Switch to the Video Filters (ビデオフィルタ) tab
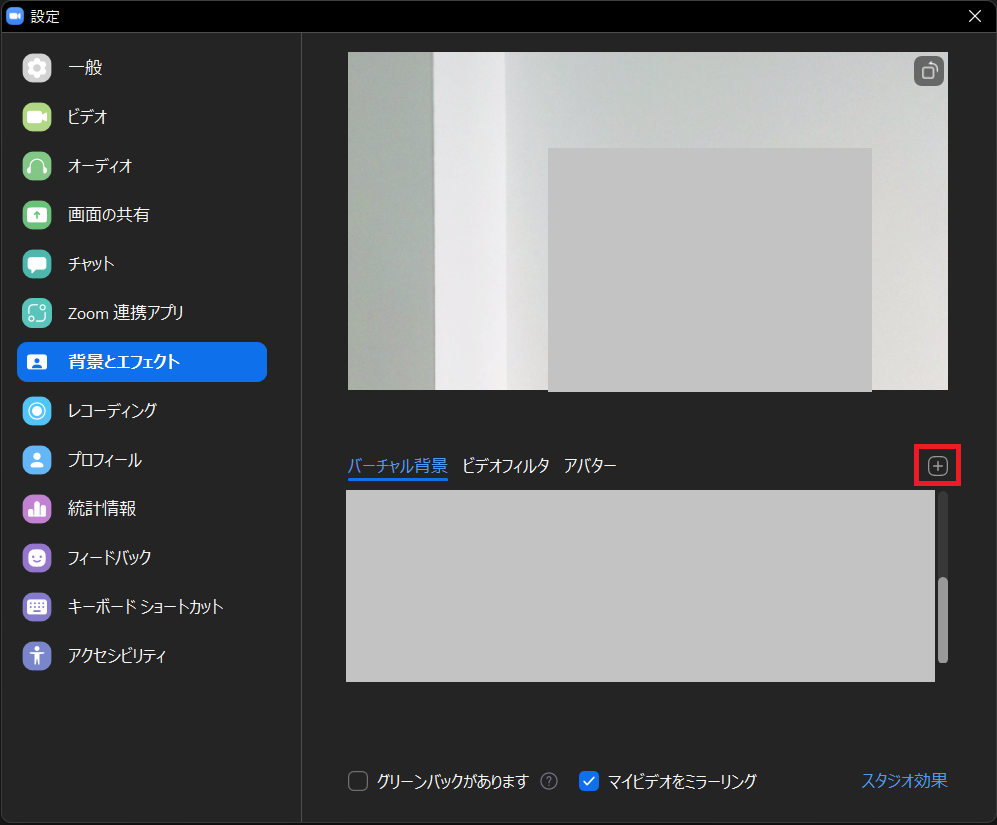 (x=505, y=466)
